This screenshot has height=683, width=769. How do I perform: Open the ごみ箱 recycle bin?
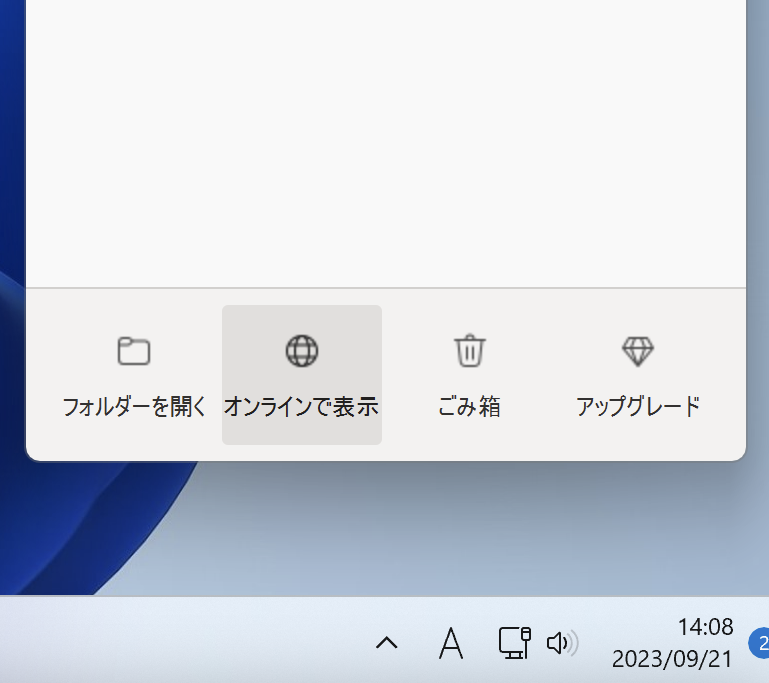point(470,375)
